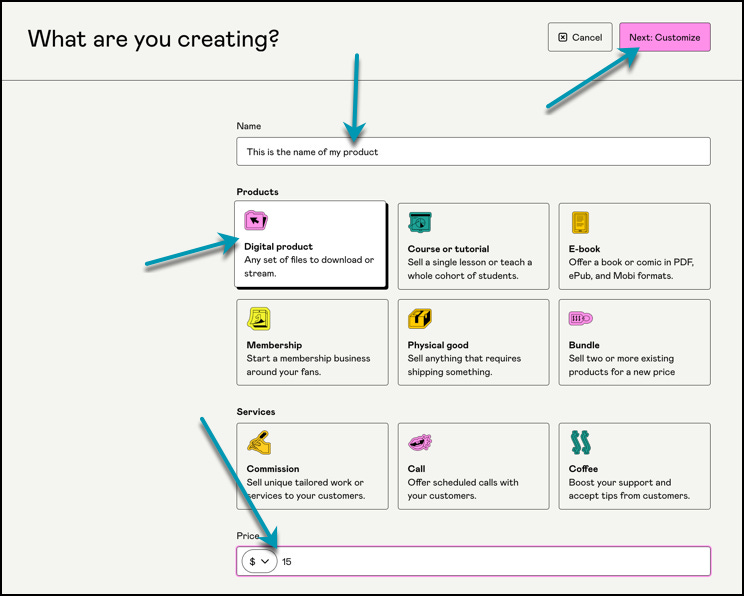
Task: Pick the E-book product card
Action: [x=634, y=246]
